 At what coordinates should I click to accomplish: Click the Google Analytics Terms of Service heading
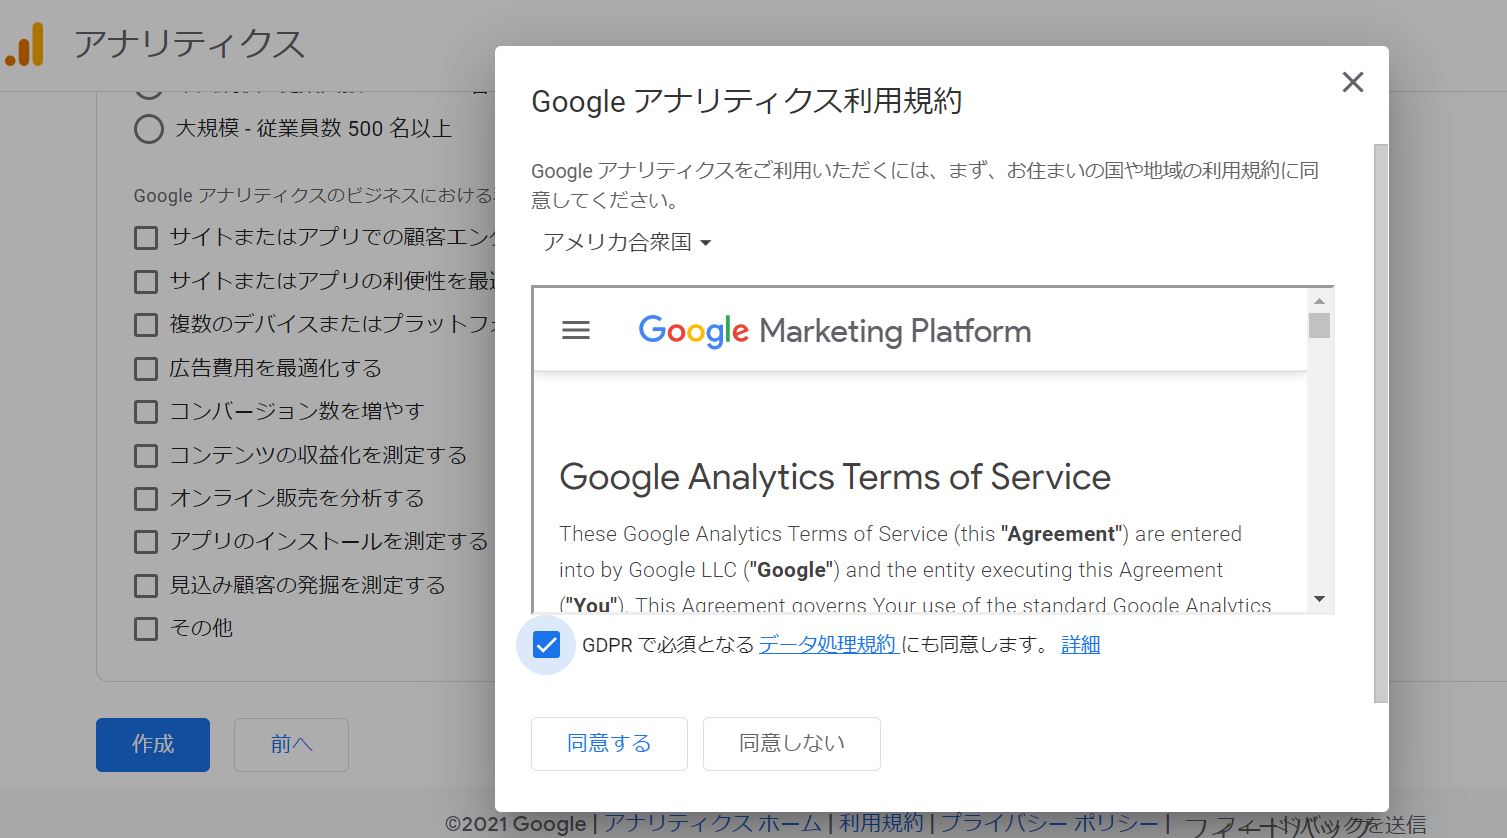tap(835, 477)
